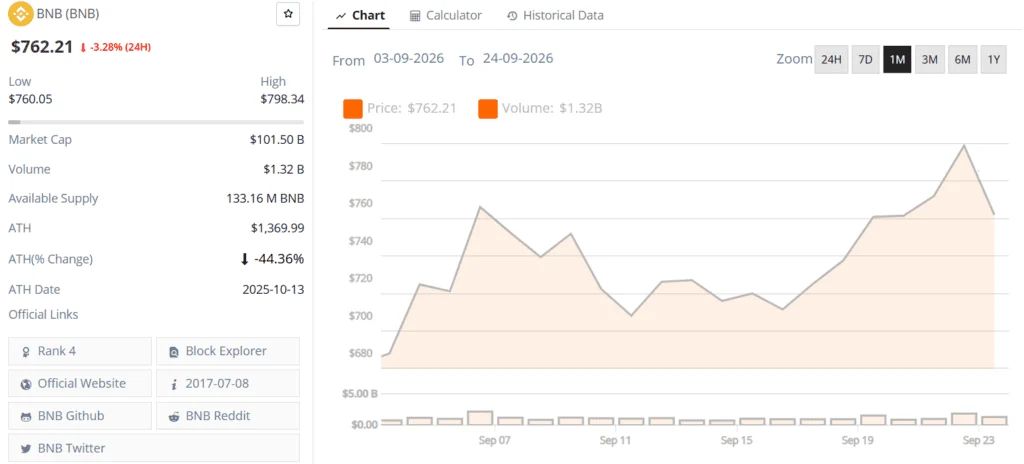Switch to the Chart tab

pyautogui.click(x=360, y=15)
